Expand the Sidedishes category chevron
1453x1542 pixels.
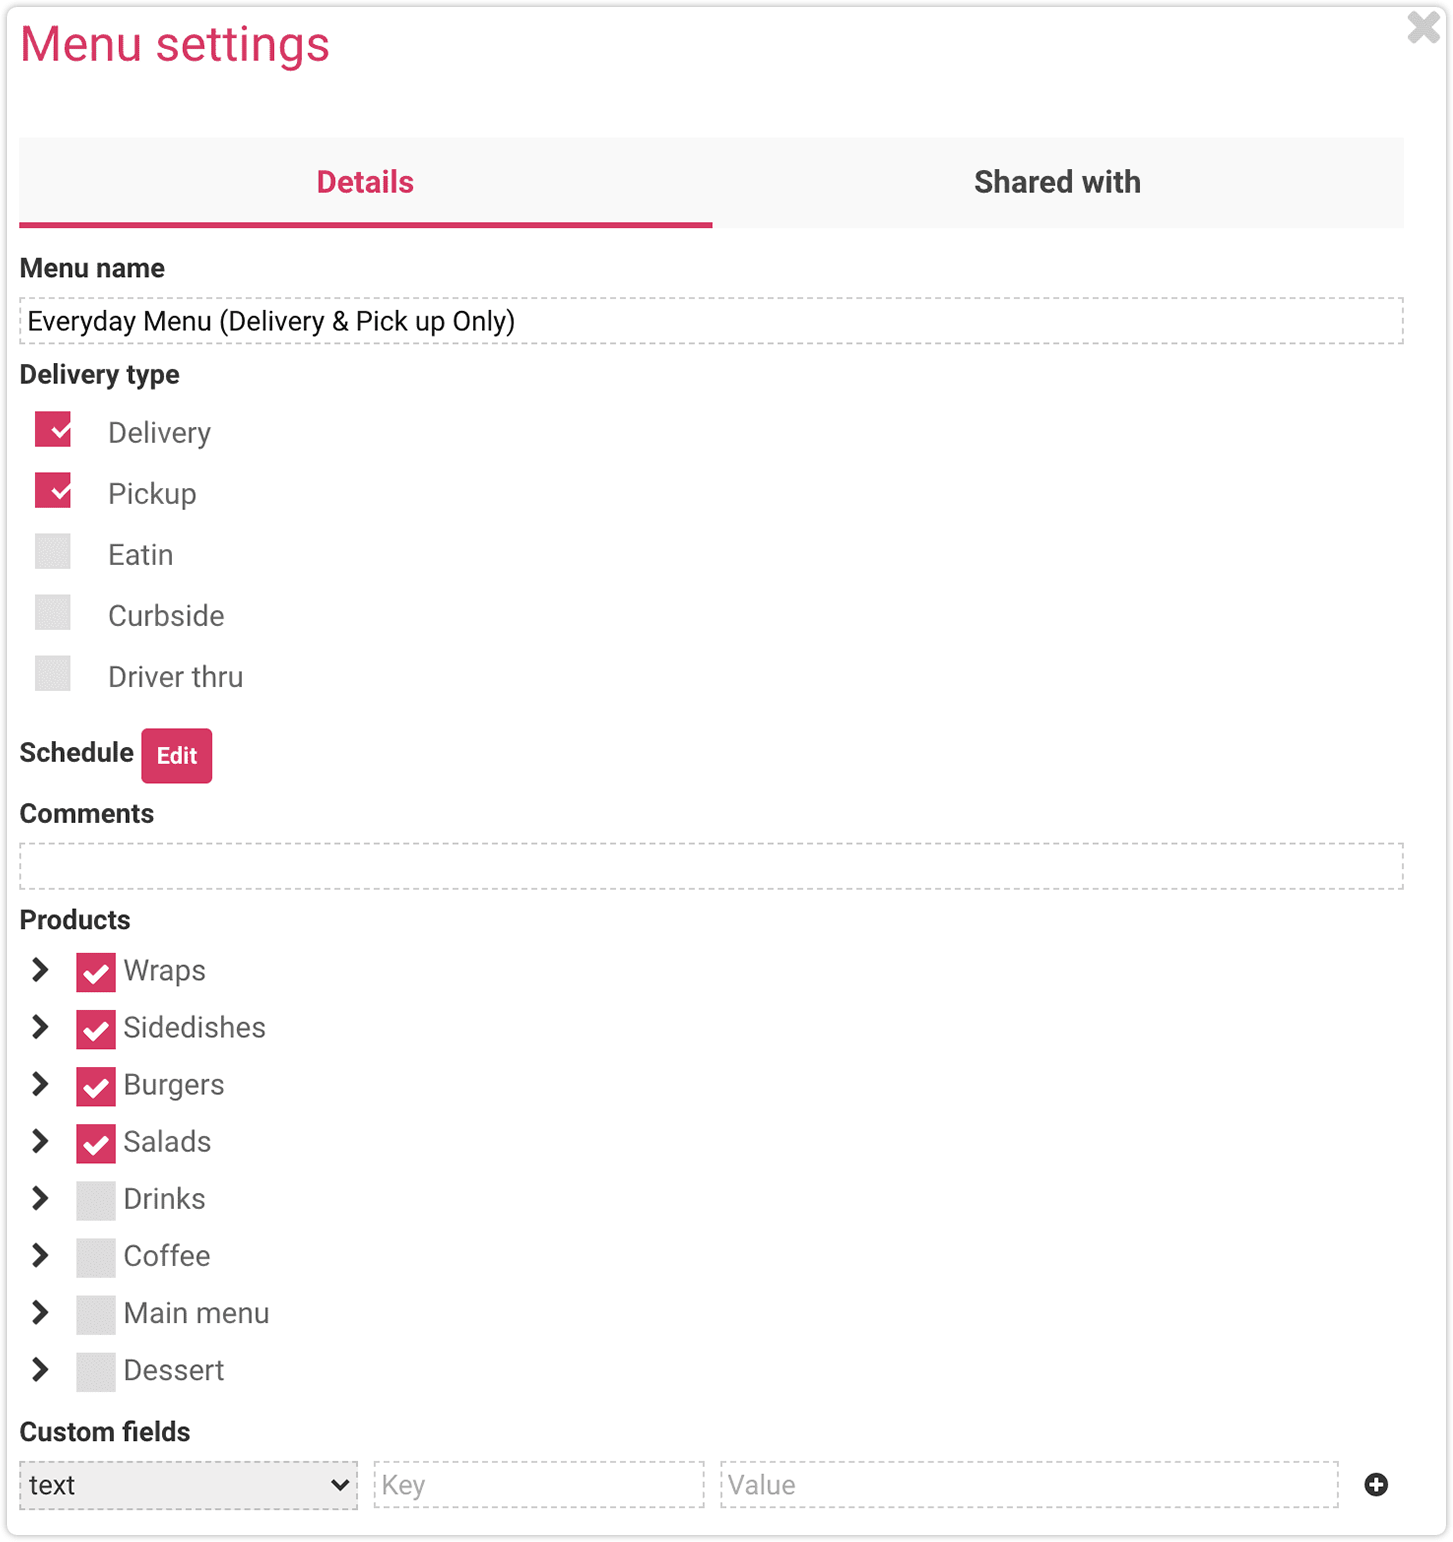40,1026
